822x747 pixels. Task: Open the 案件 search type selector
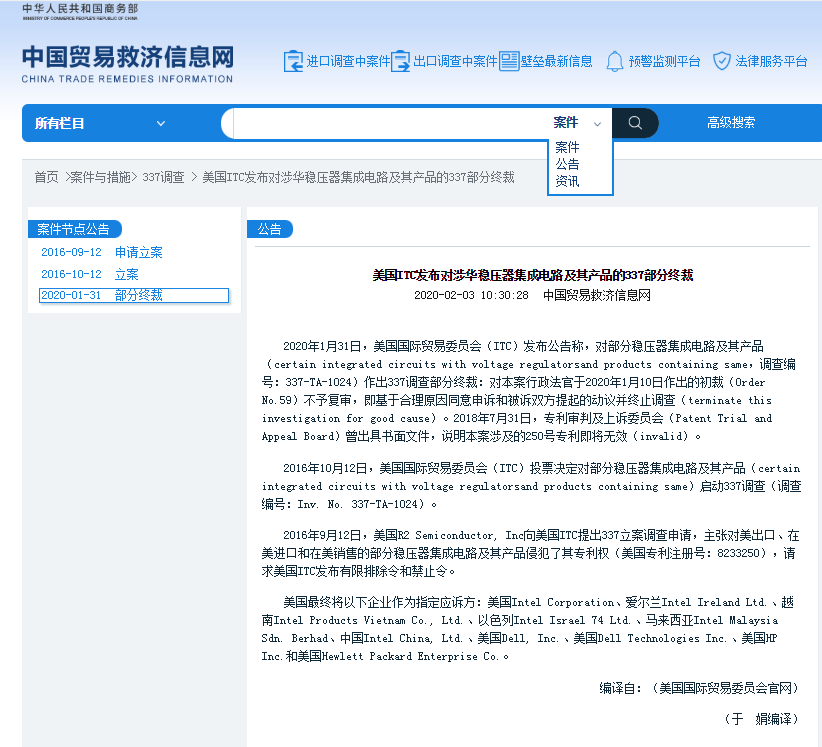coord(577,123)
